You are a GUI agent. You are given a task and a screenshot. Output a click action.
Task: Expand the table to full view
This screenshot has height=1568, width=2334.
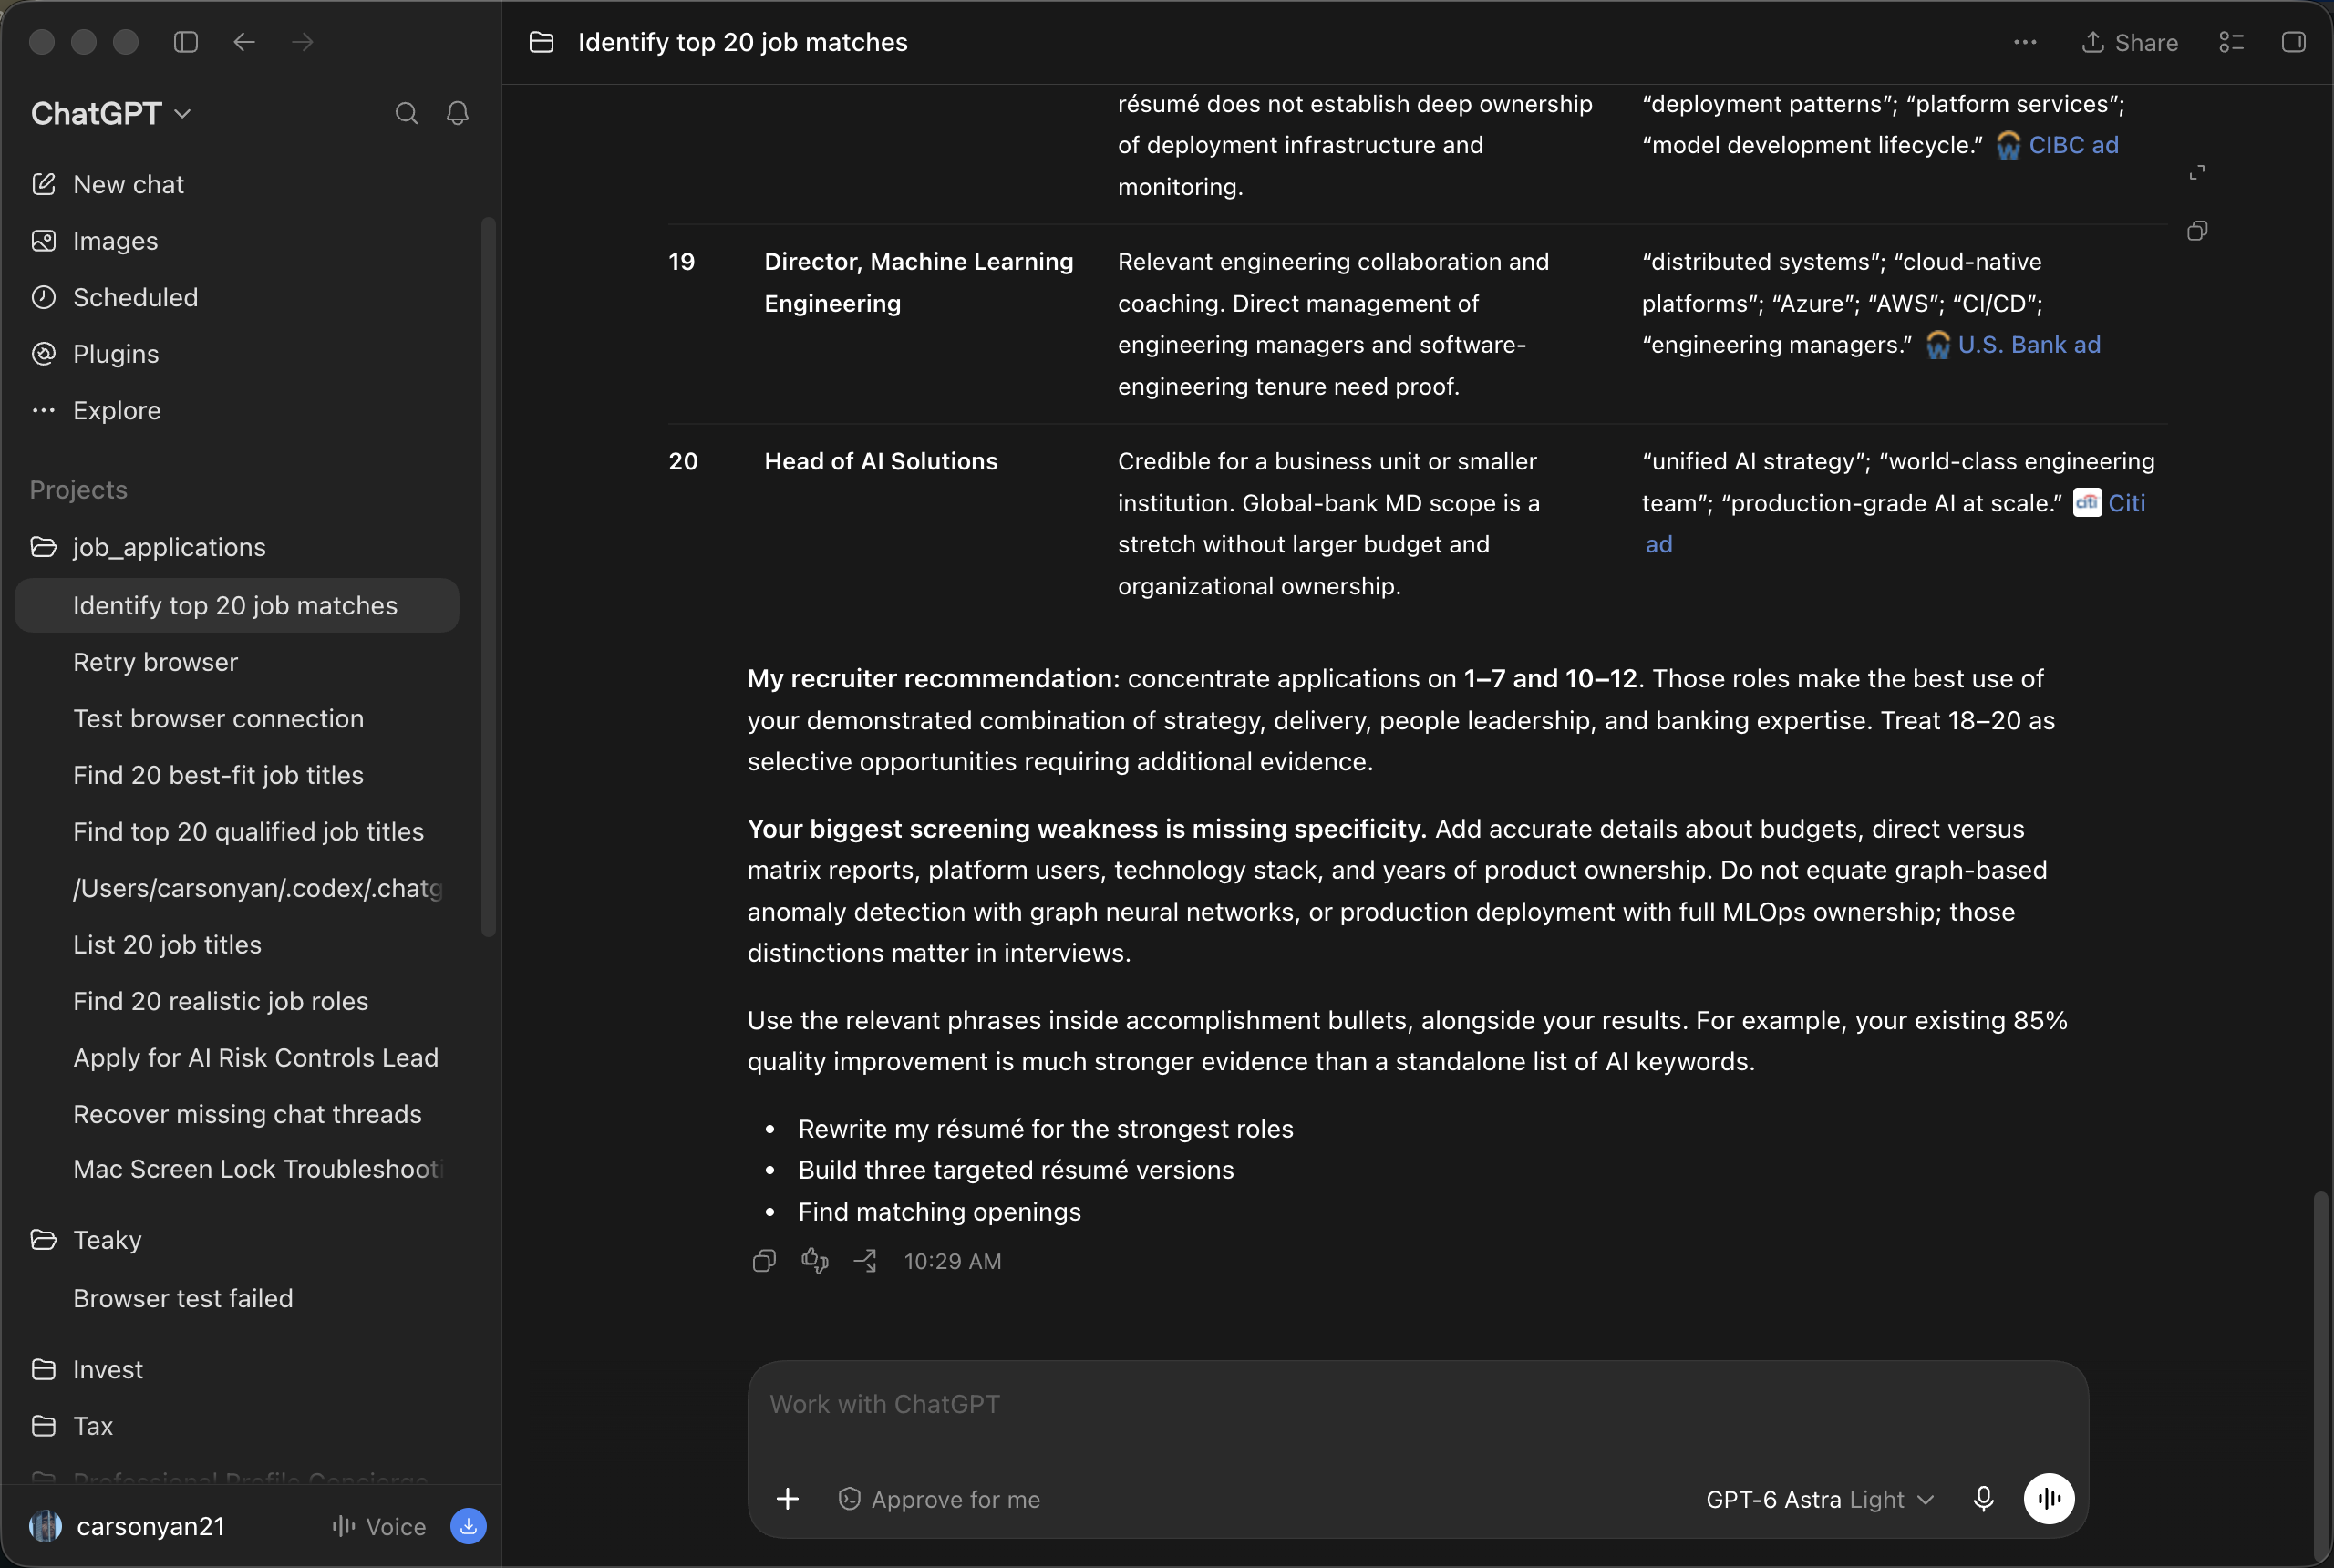[x=2197, y=173]
